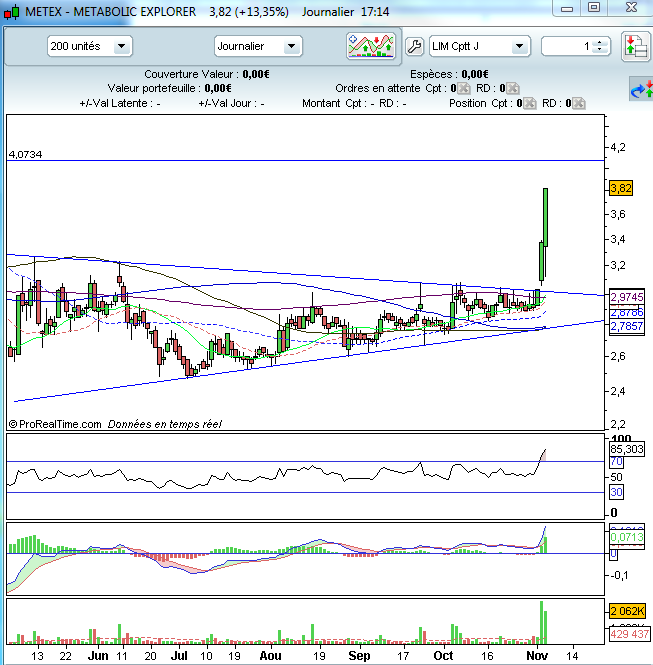This screenshot has height=665, width=653.
Task: Click the 2 062K volume label
Action: (x=627, y=611)
